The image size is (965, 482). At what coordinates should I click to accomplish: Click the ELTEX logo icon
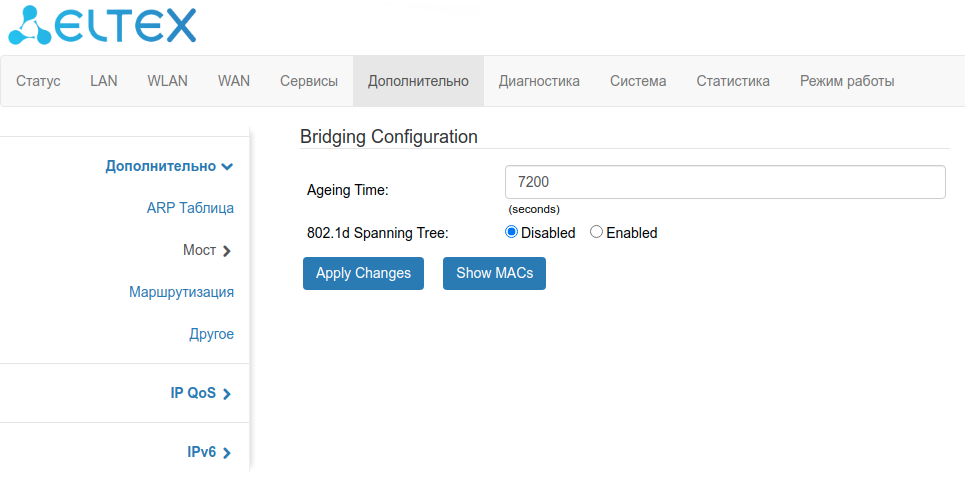(30, 25)
